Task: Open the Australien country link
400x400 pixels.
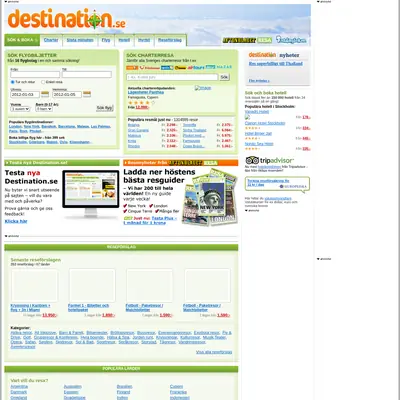Action: (72, 387)
